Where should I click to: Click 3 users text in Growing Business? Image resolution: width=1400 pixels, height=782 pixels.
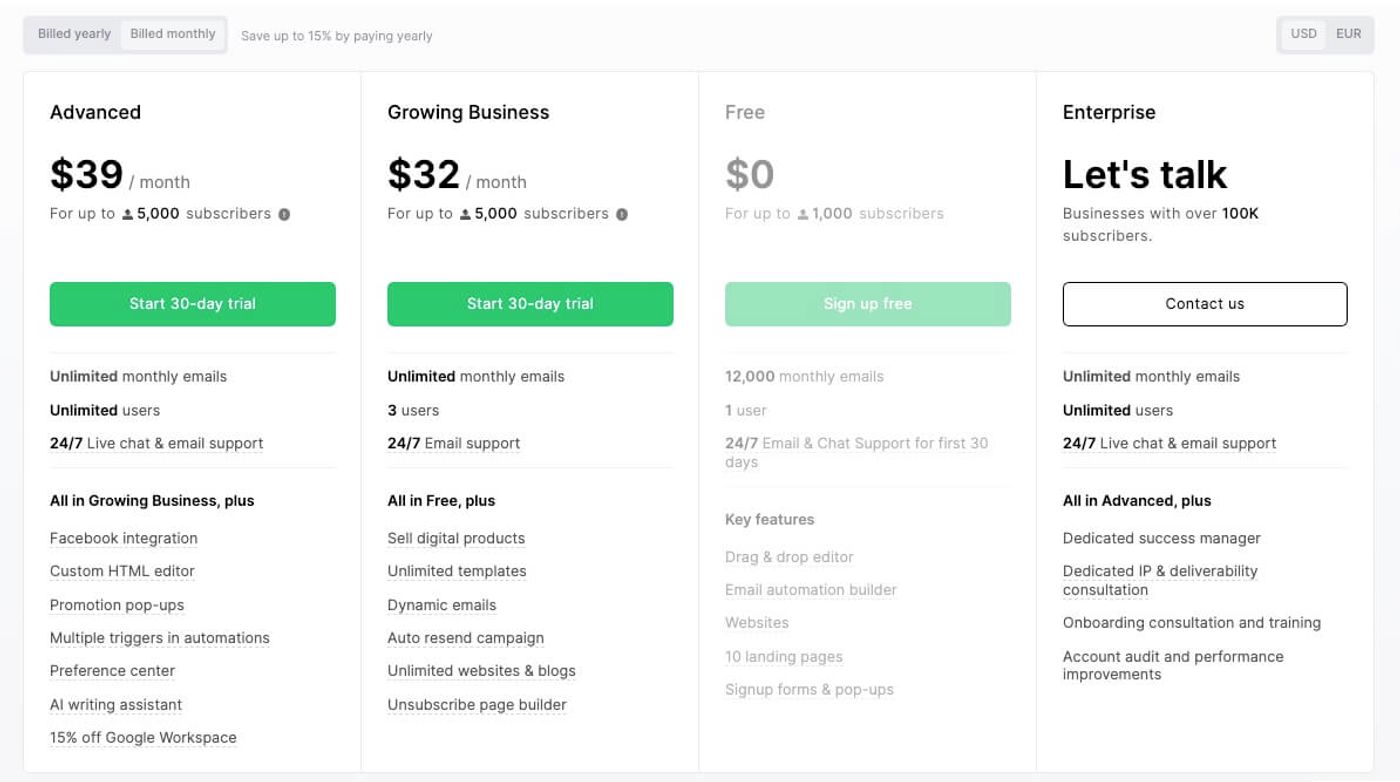(413, 410)
